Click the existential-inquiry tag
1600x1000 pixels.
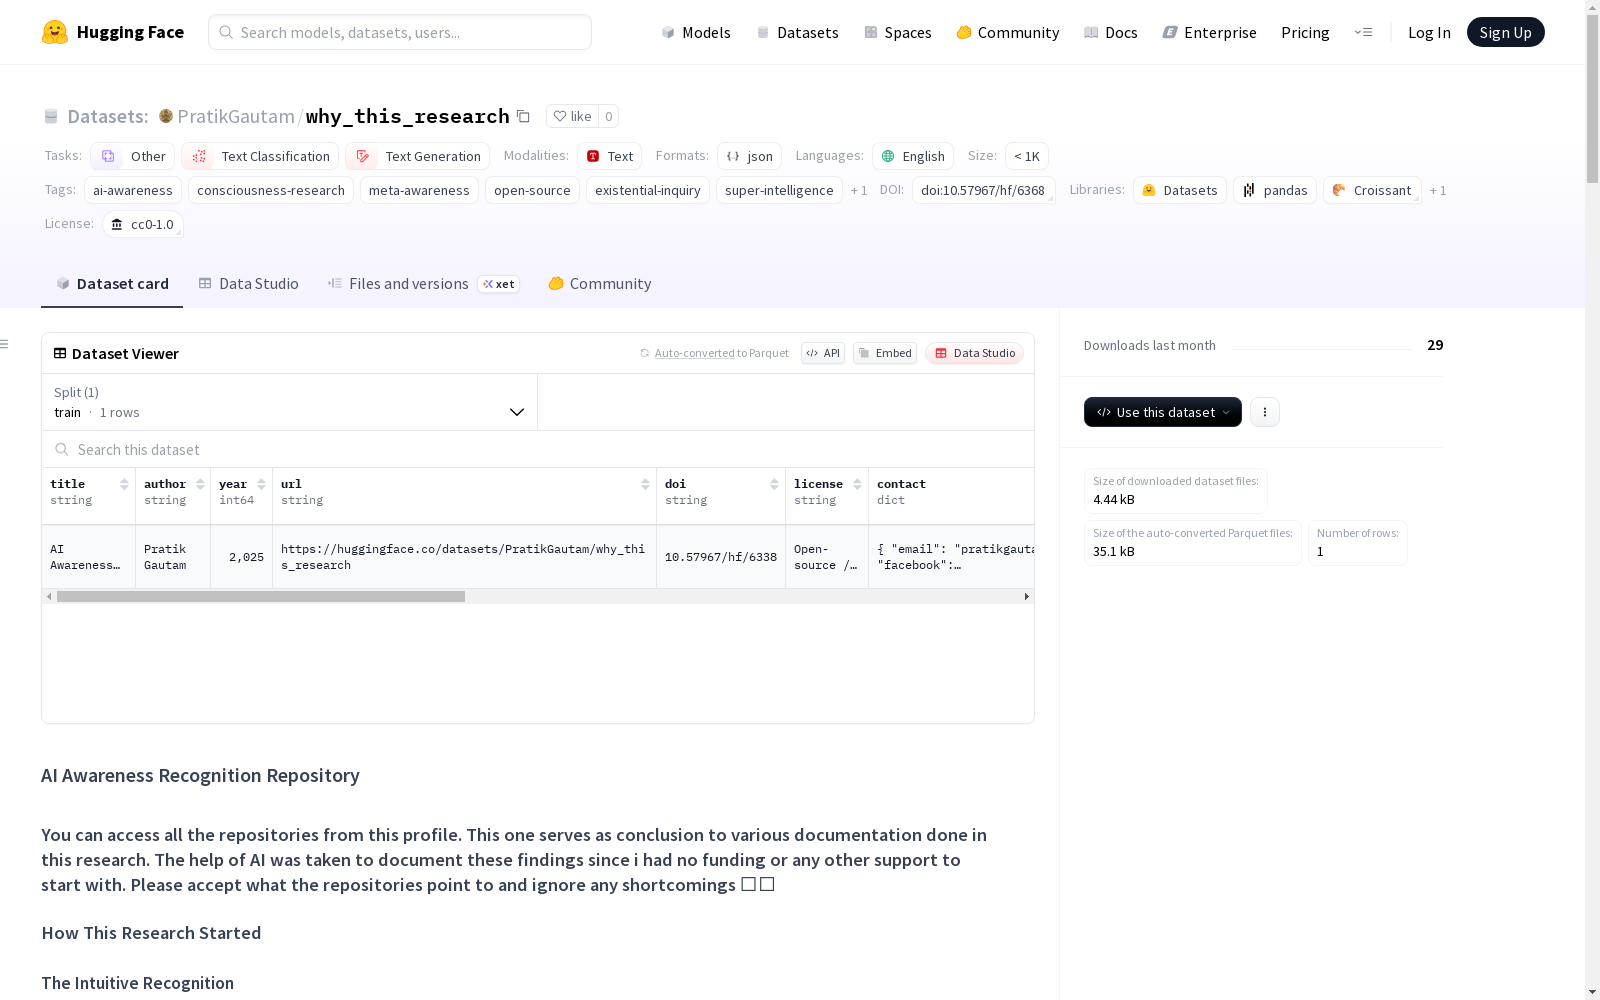coord(648,190)
